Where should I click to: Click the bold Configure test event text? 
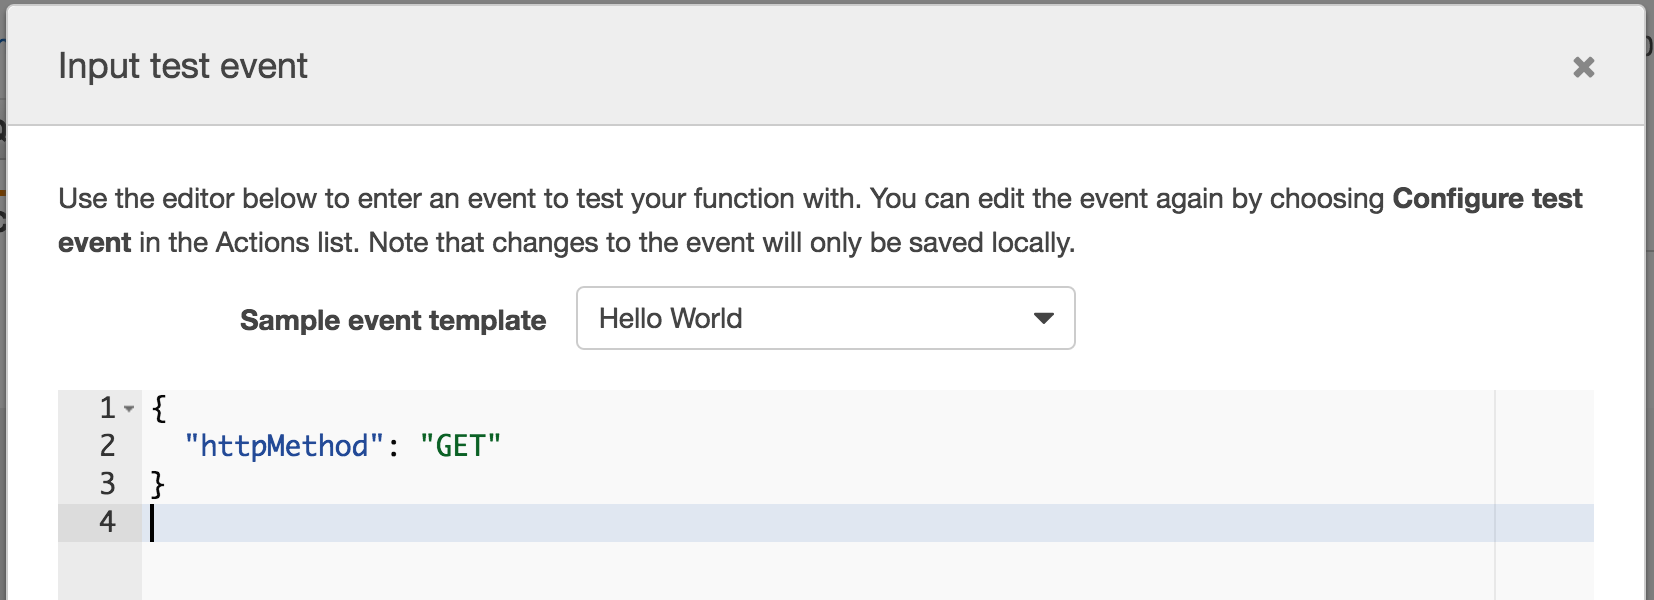(1486, 199)
